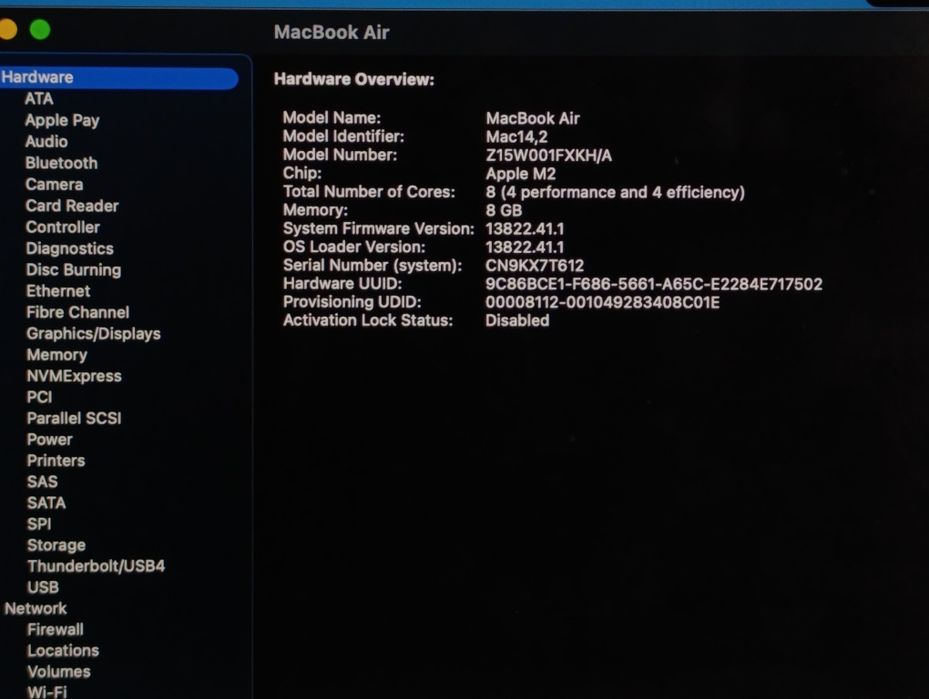Select USB in the sidebar
The image size is (929, 699).
click(43, 588)
